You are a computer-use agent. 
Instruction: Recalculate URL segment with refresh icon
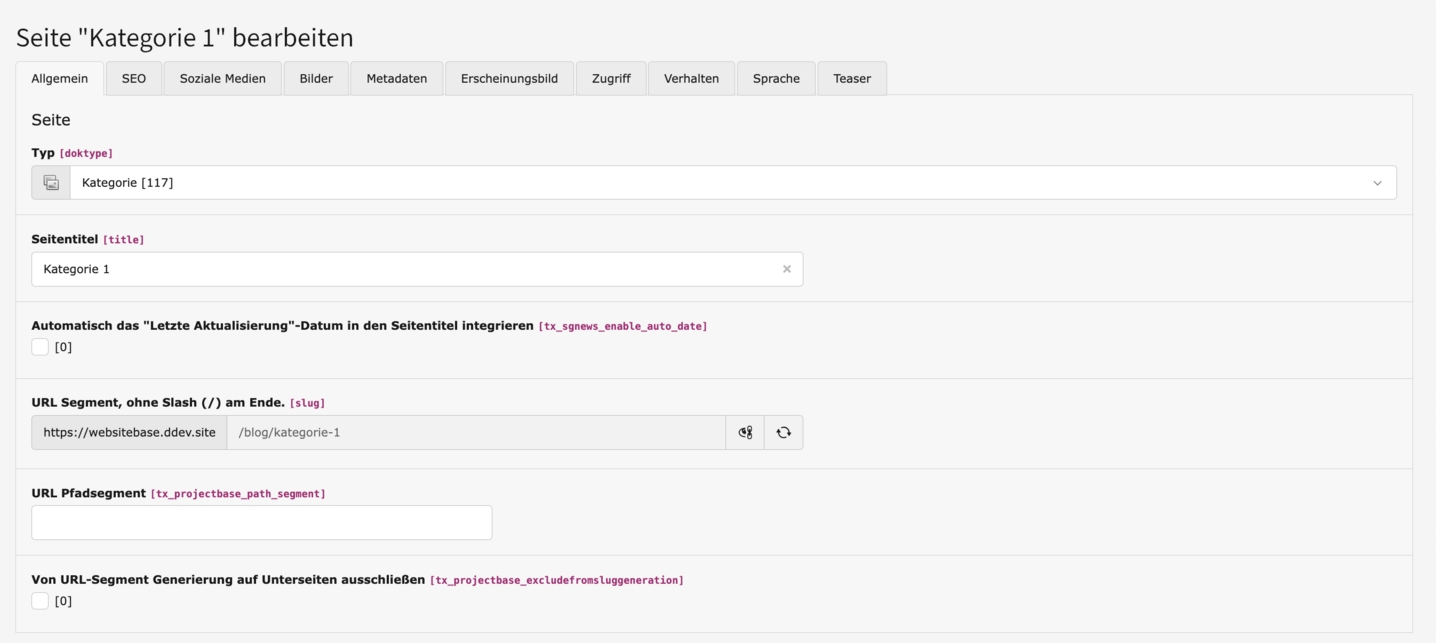(x=783, y=433)
